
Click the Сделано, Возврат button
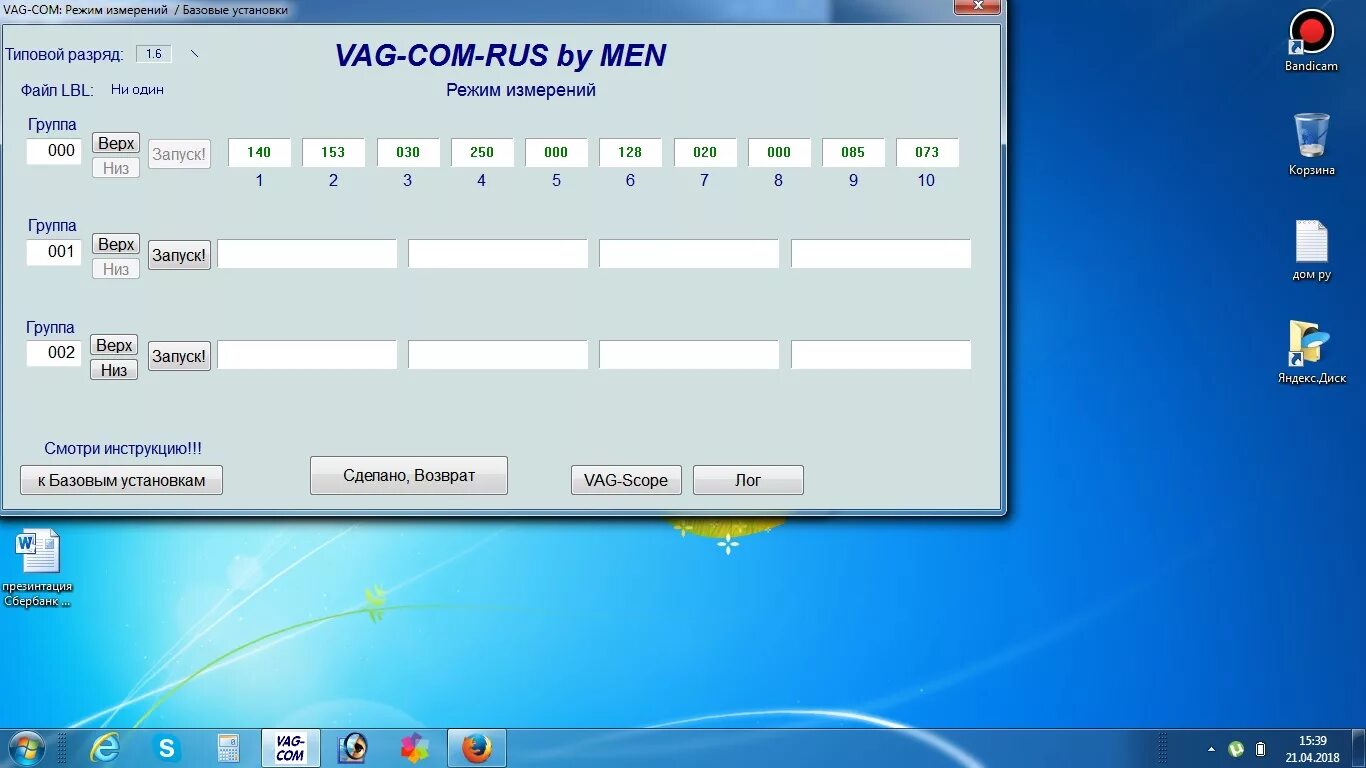[x=409, y=476]
